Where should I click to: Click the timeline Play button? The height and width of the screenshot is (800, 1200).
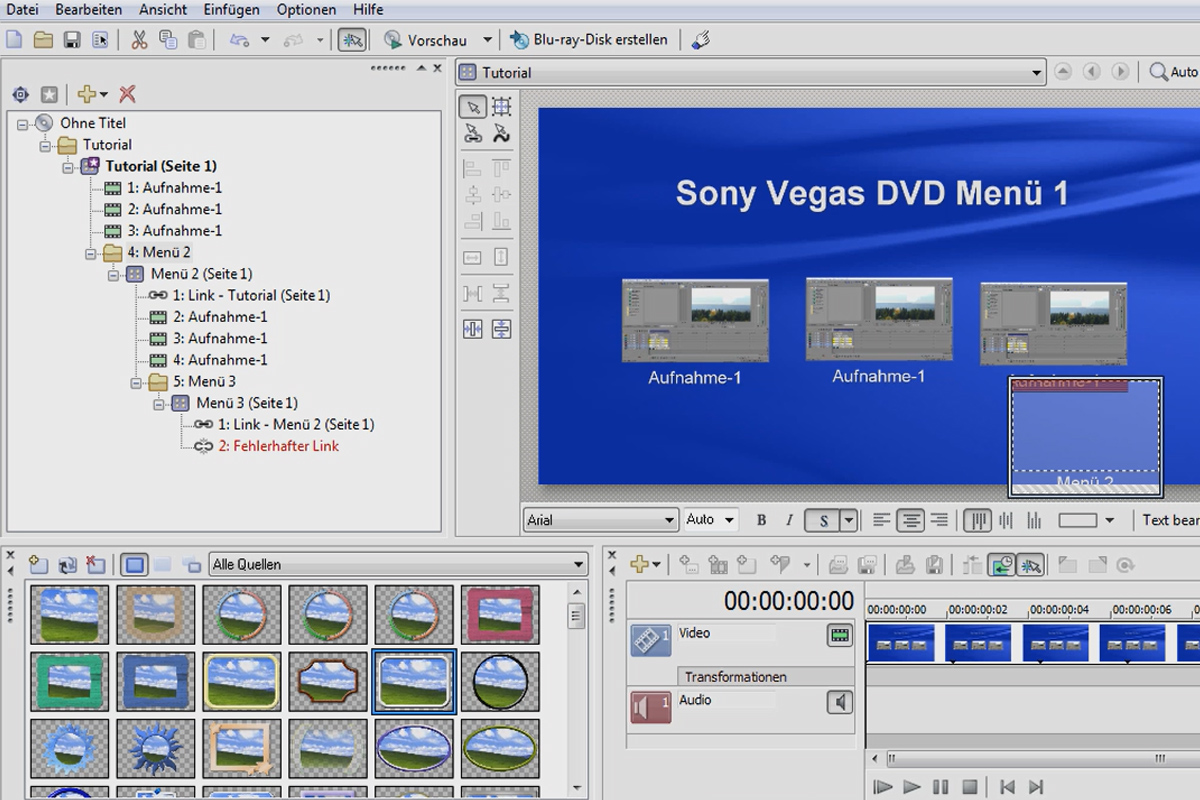coord(911,788)
